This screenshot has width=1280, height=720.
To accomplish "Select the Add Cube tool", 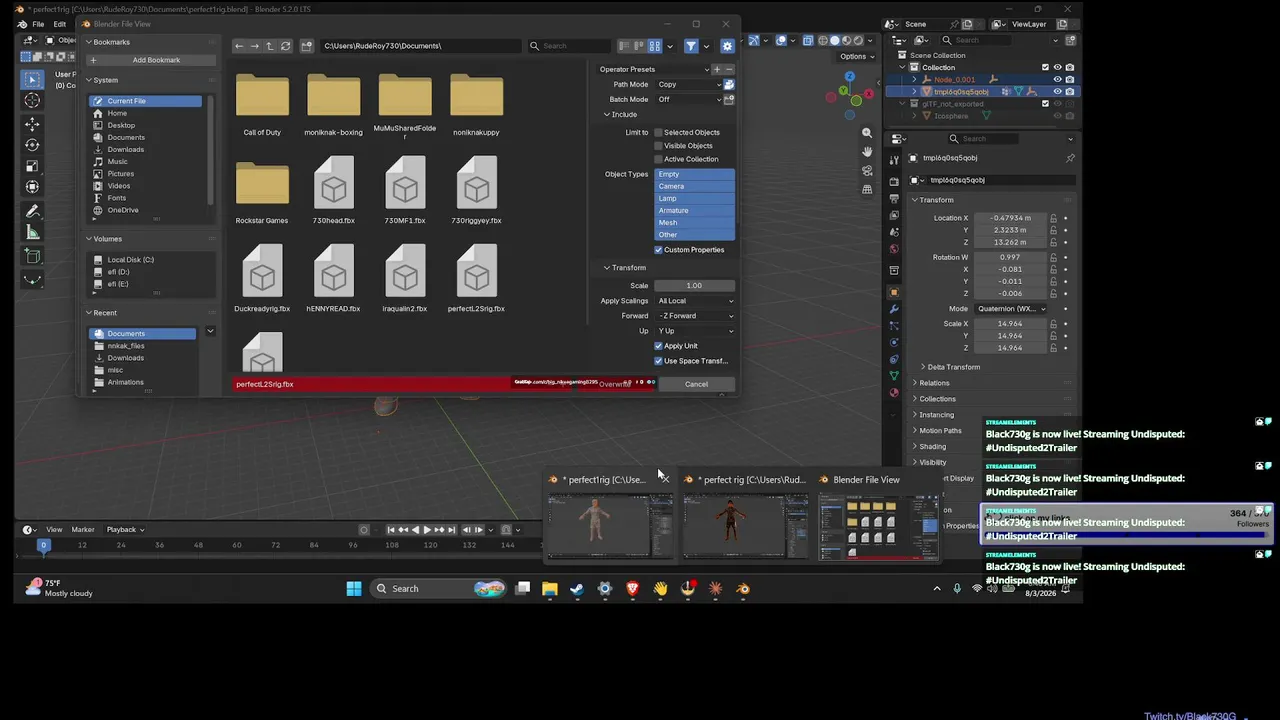I will [32, 257].
